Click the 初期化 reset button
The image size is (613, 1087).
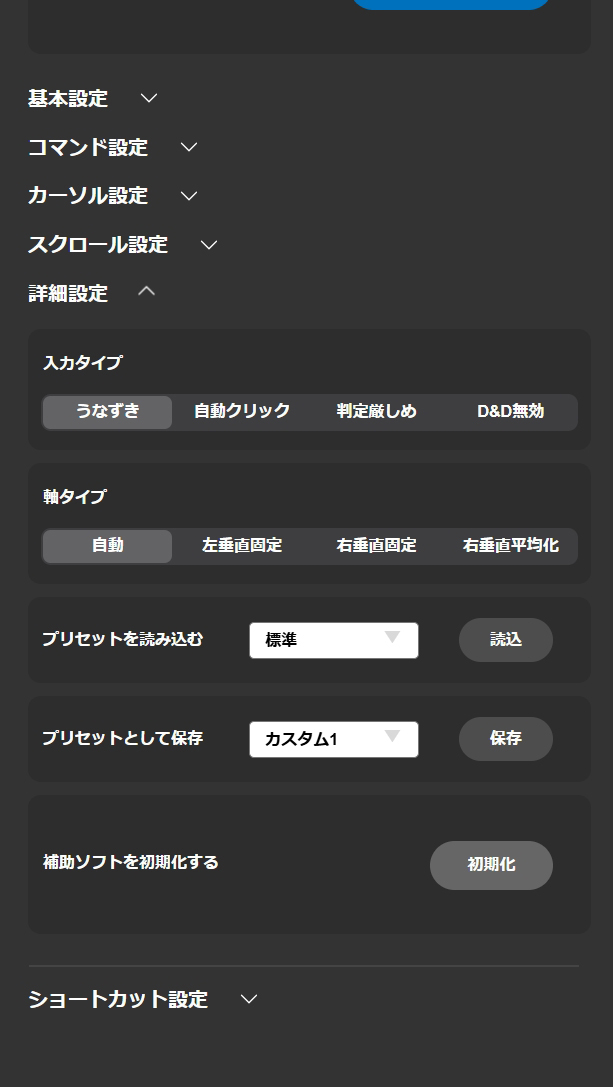pos(491,865)
